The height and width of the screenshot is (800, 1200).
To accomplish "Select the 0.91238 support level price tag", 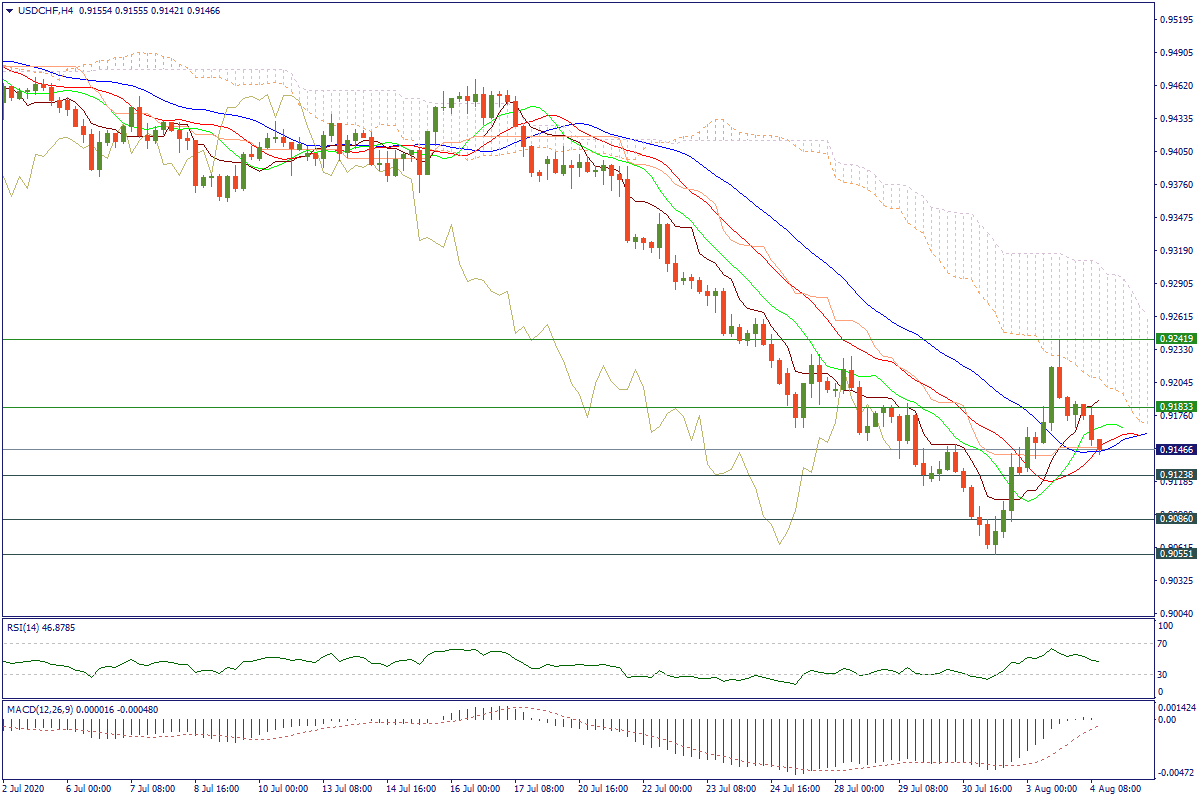I will (x=1174, y=475).
